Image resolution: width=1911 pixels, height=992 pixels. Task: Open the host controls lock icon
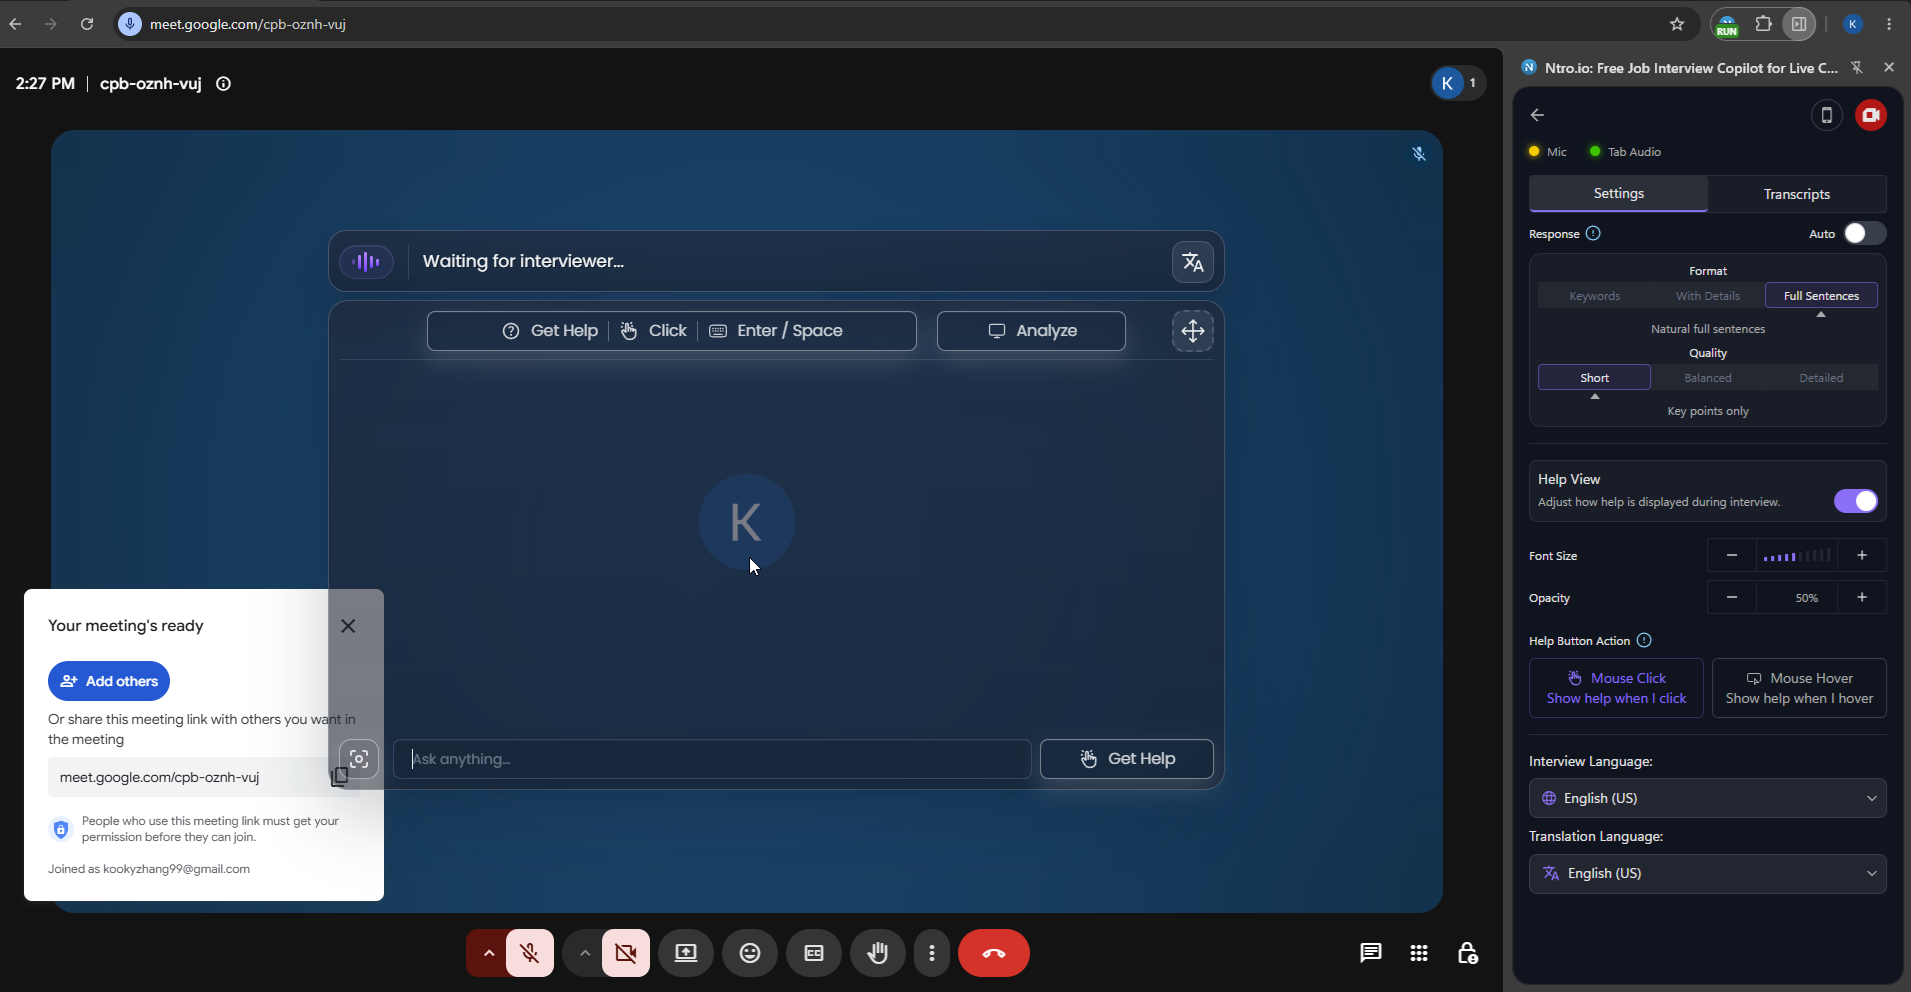[x=1467, y=953]
